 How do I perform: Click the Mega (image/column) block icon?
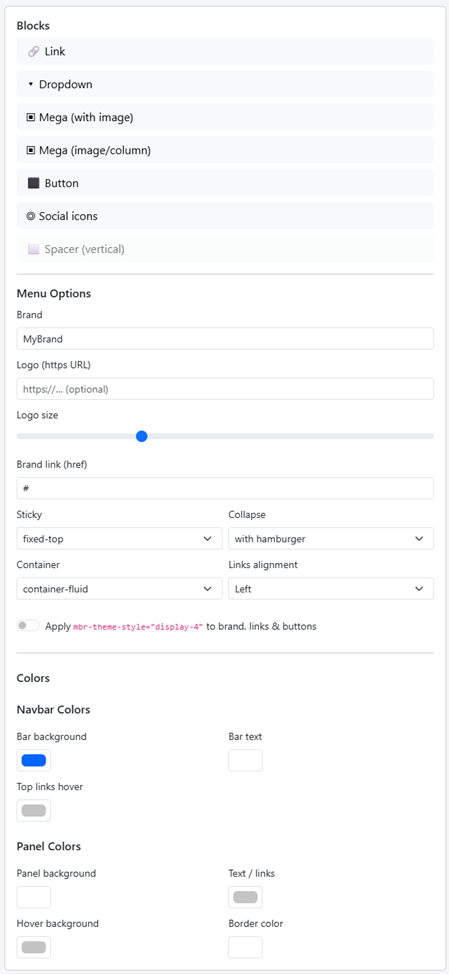pos(30,150)
